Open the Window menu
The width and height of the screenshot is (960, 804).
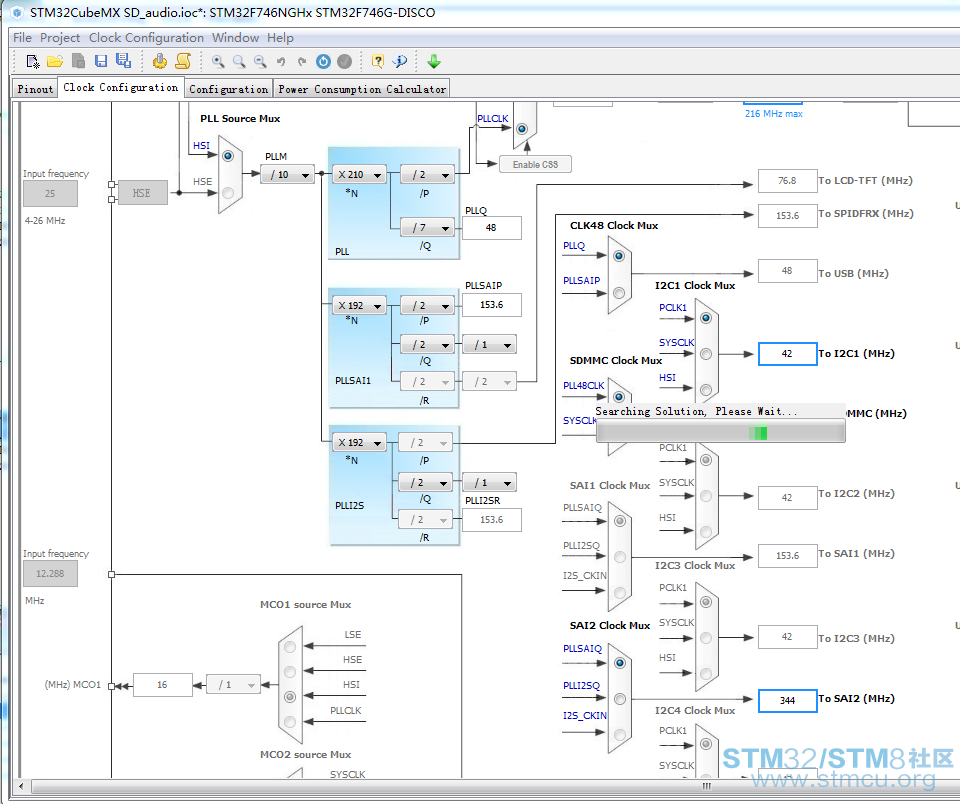(235, 37)
